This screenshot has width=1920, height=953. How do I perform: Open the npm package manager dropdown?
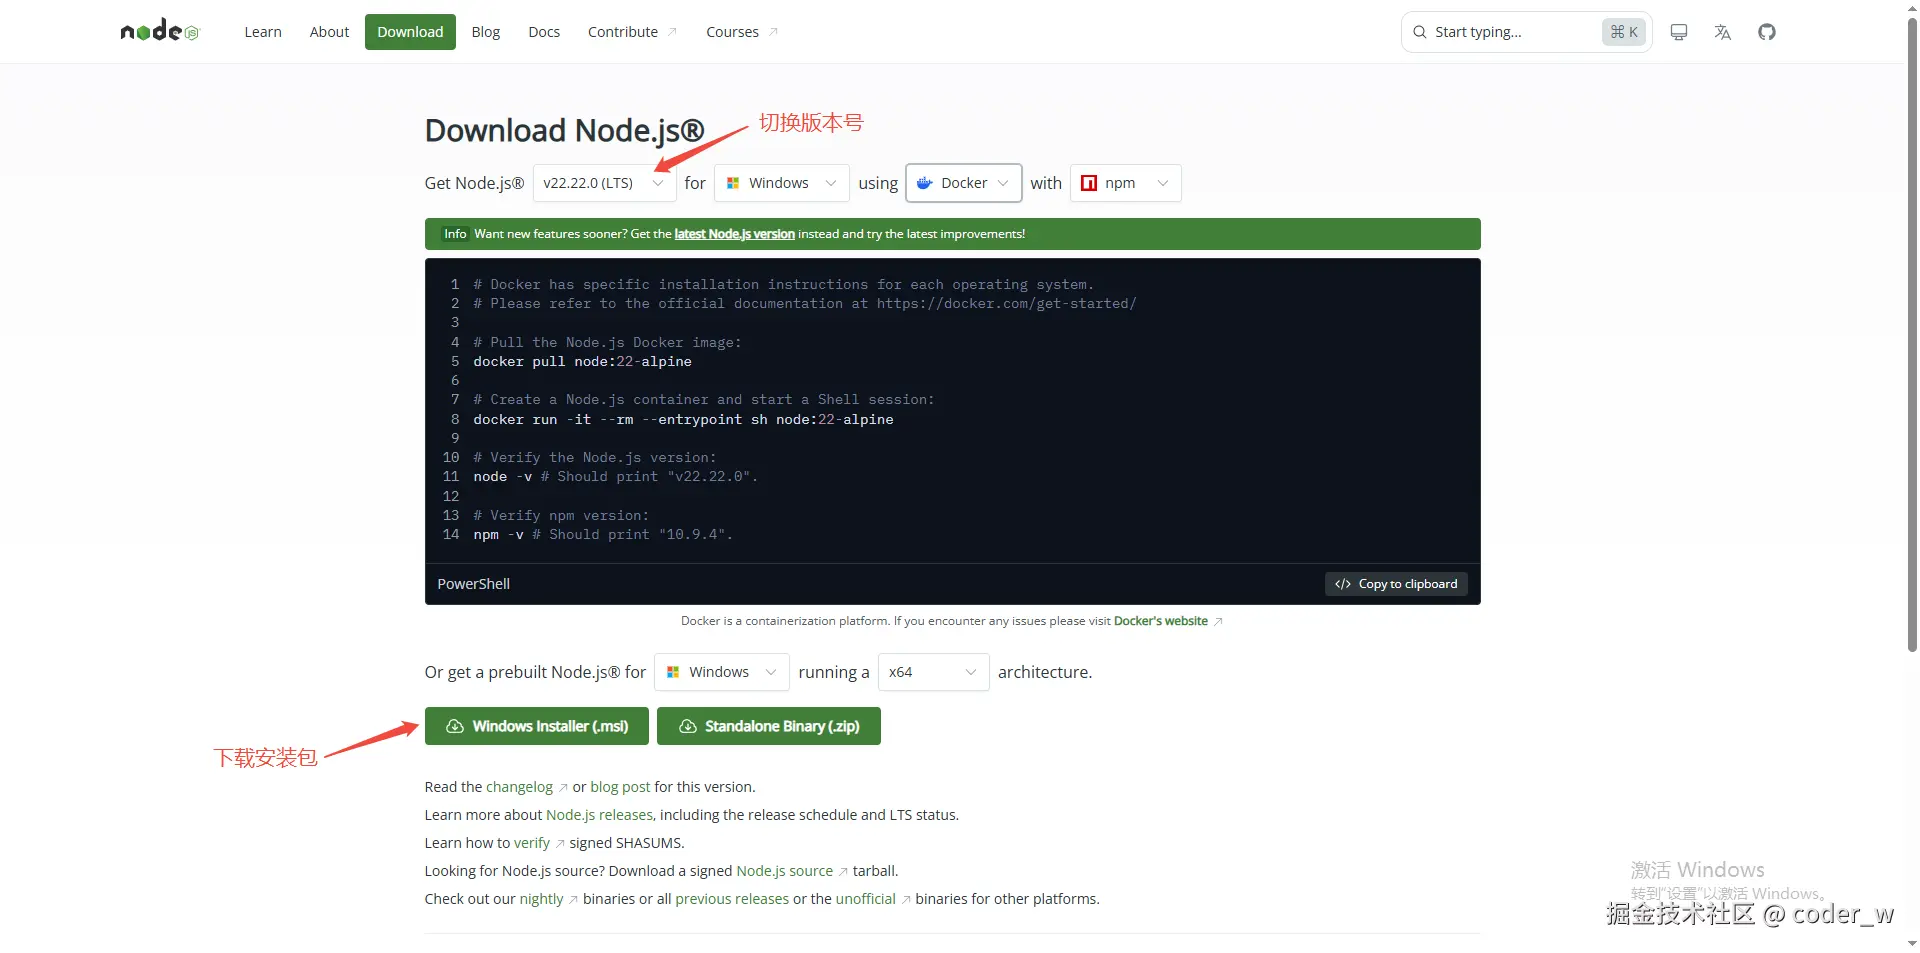[1126, 183]
